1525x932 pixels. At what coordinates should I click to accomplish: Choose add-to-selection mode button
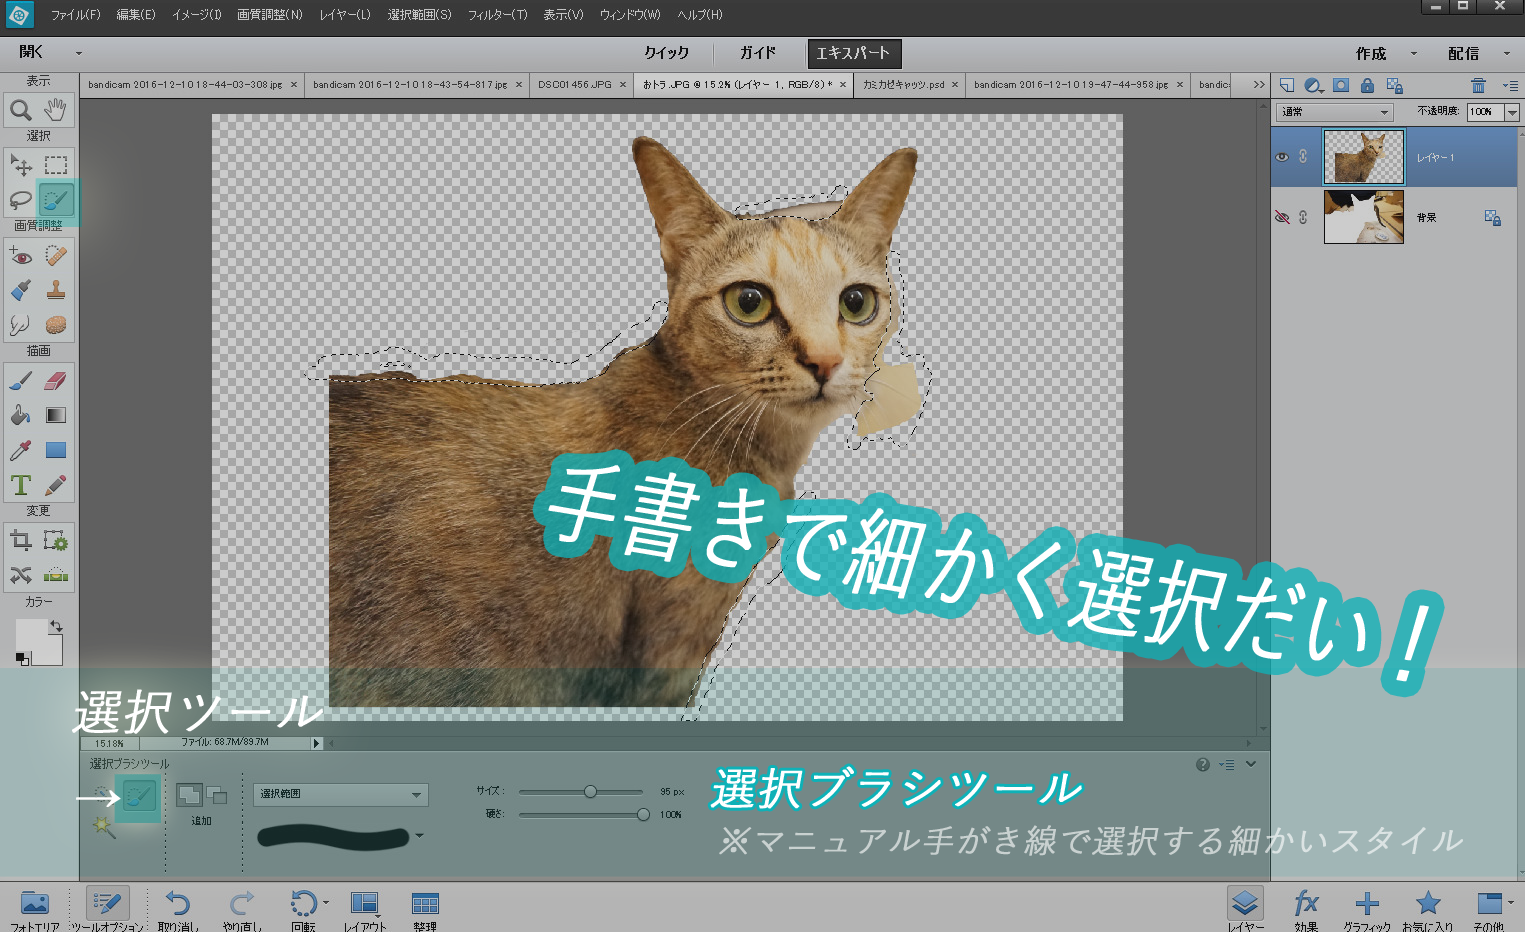click(189, 795)
